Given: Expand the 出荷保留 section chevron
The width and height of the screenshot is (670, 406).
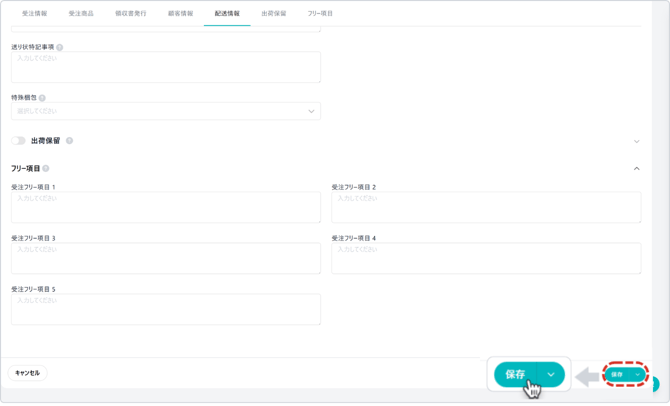Looking at the screenshot, I should point(636,141).
